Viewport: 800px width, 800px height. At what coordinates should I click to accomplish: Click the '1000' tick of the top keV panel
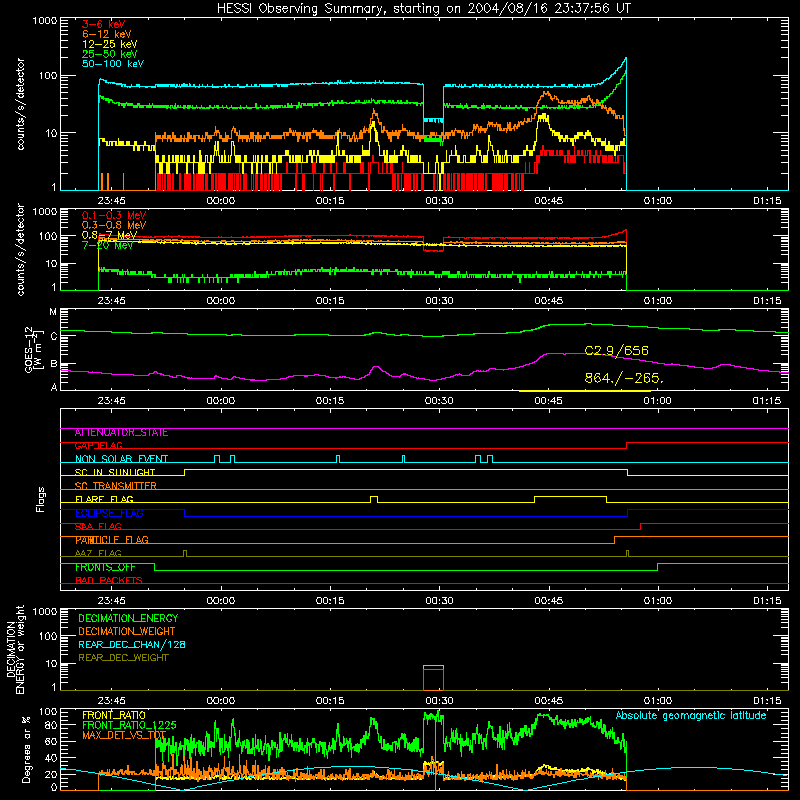click(x=45, y=21)
